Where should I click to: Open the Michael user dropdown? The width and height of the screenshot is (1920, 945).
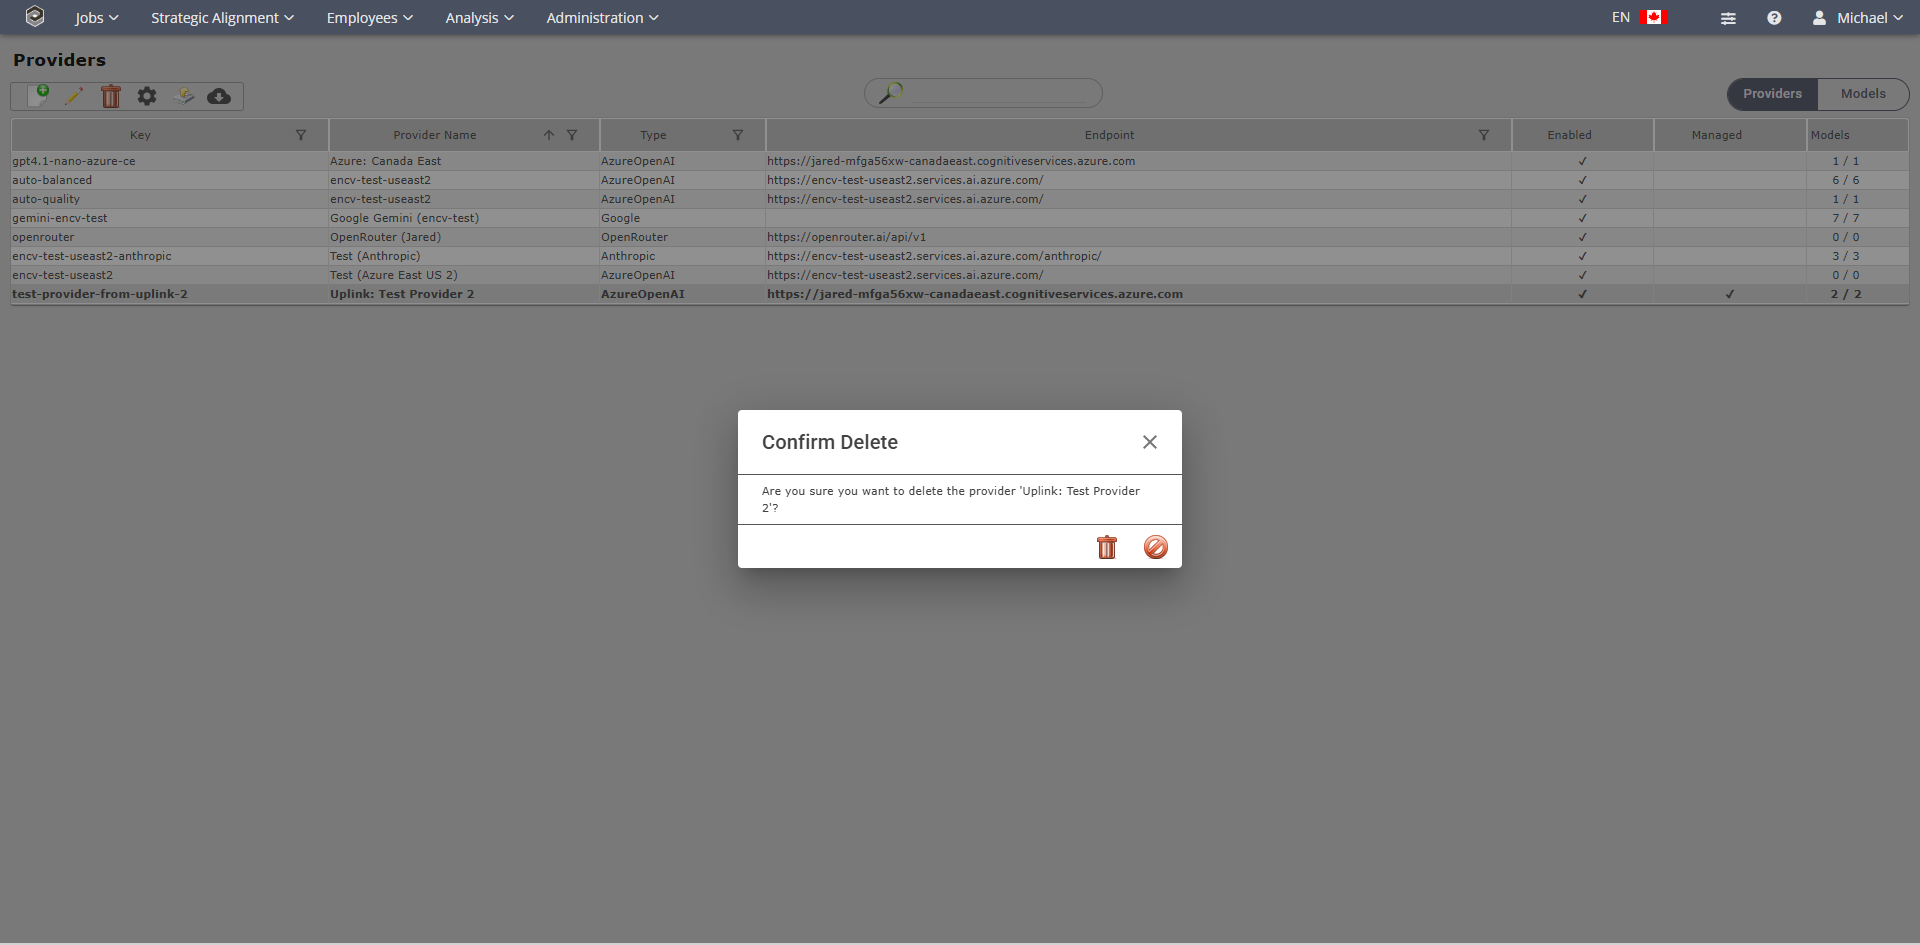click(x=1857, y=18)
